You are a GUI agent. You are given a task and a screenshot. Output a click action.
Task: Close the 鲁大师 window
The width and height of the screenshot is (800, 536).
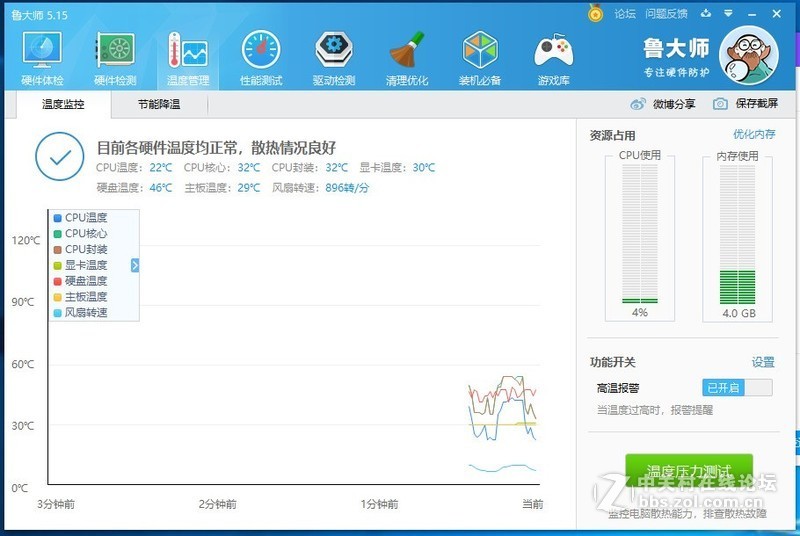(777, 14)
